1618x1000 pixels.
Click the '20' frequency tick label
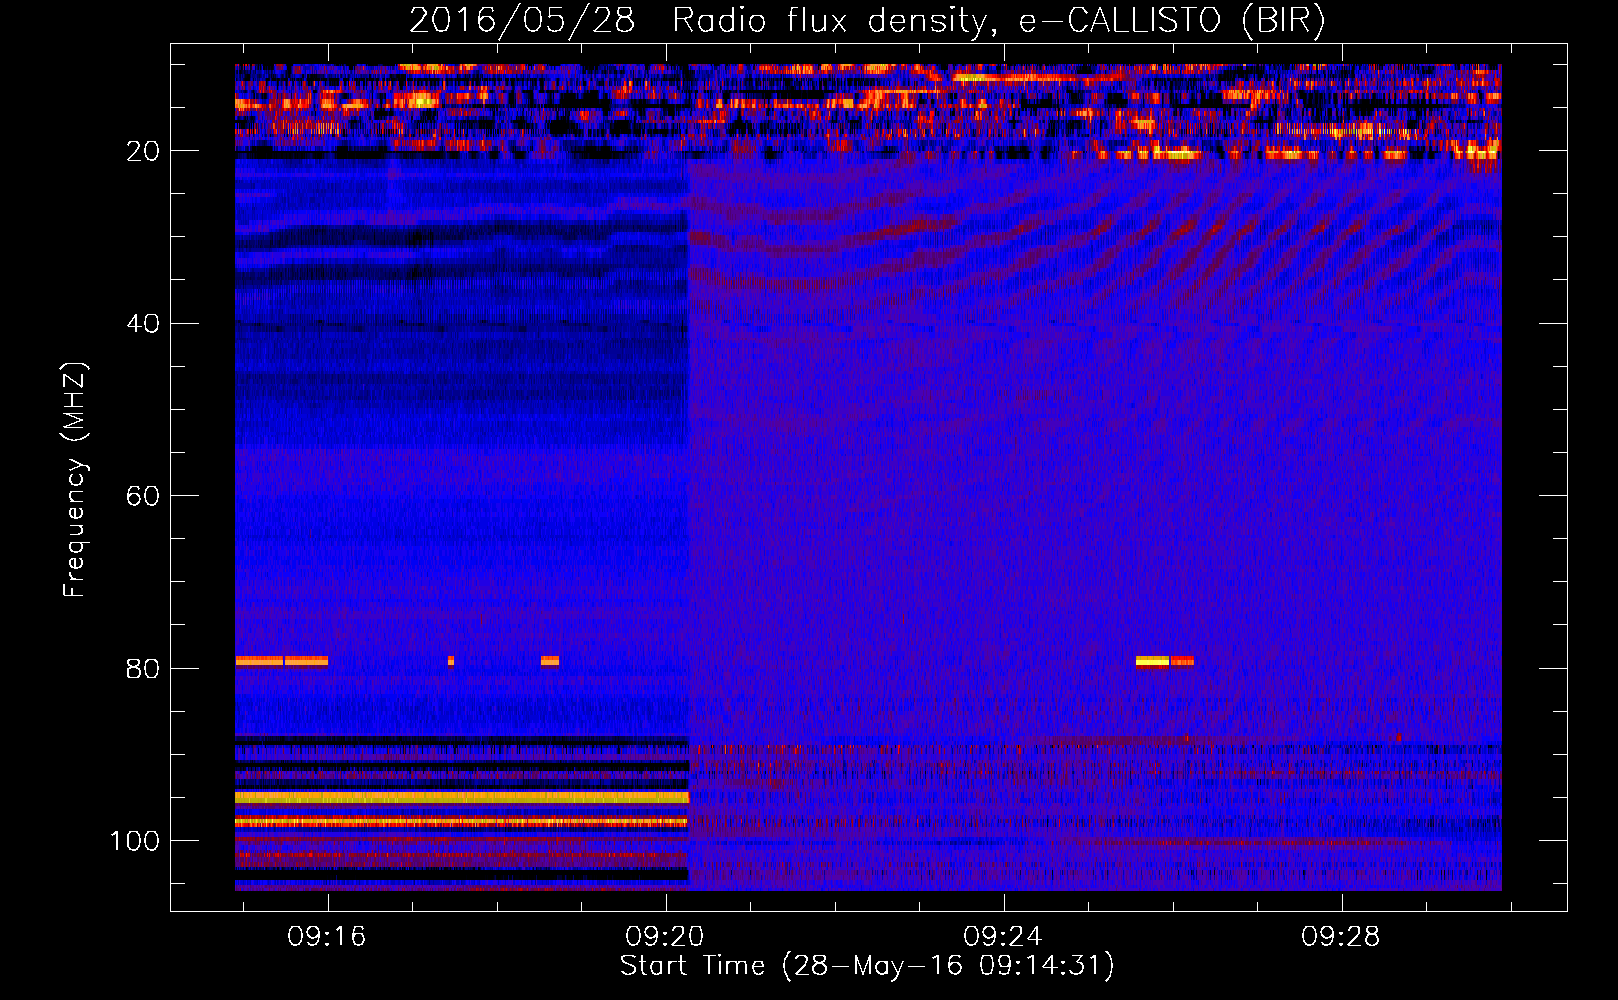[143, 151]
